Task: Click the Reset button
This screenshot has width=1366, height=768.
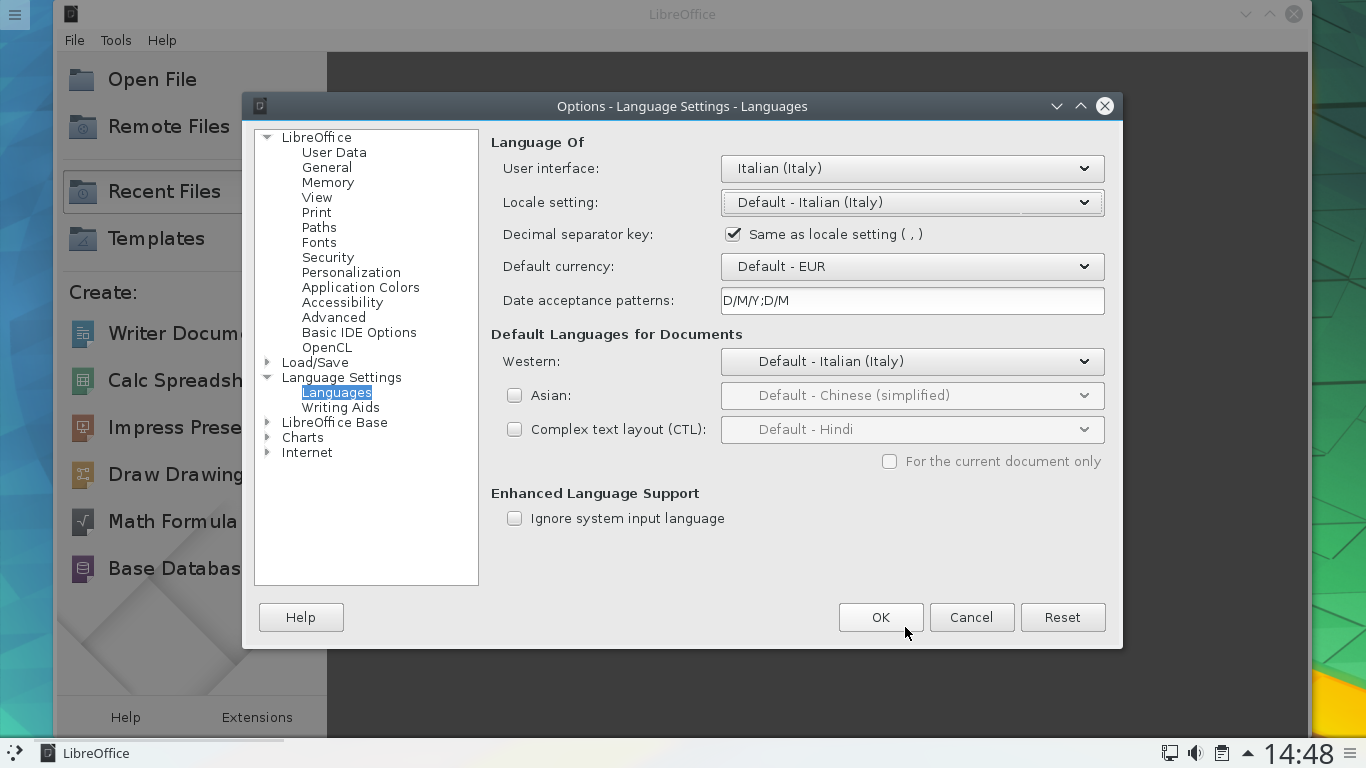Action: 1063,617
